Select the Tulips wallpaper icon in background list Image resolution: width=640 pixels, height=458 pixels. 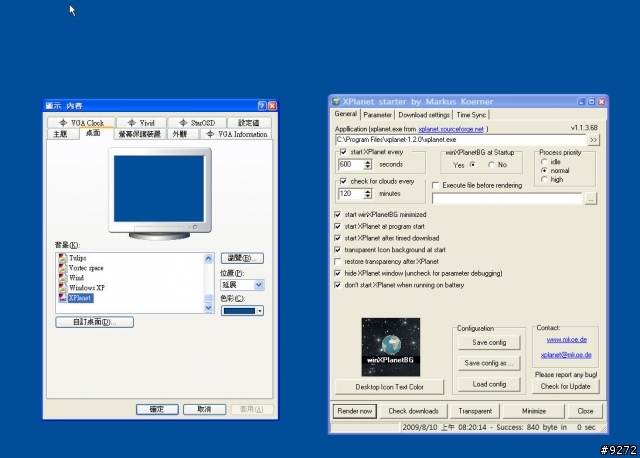click(63, 258)
